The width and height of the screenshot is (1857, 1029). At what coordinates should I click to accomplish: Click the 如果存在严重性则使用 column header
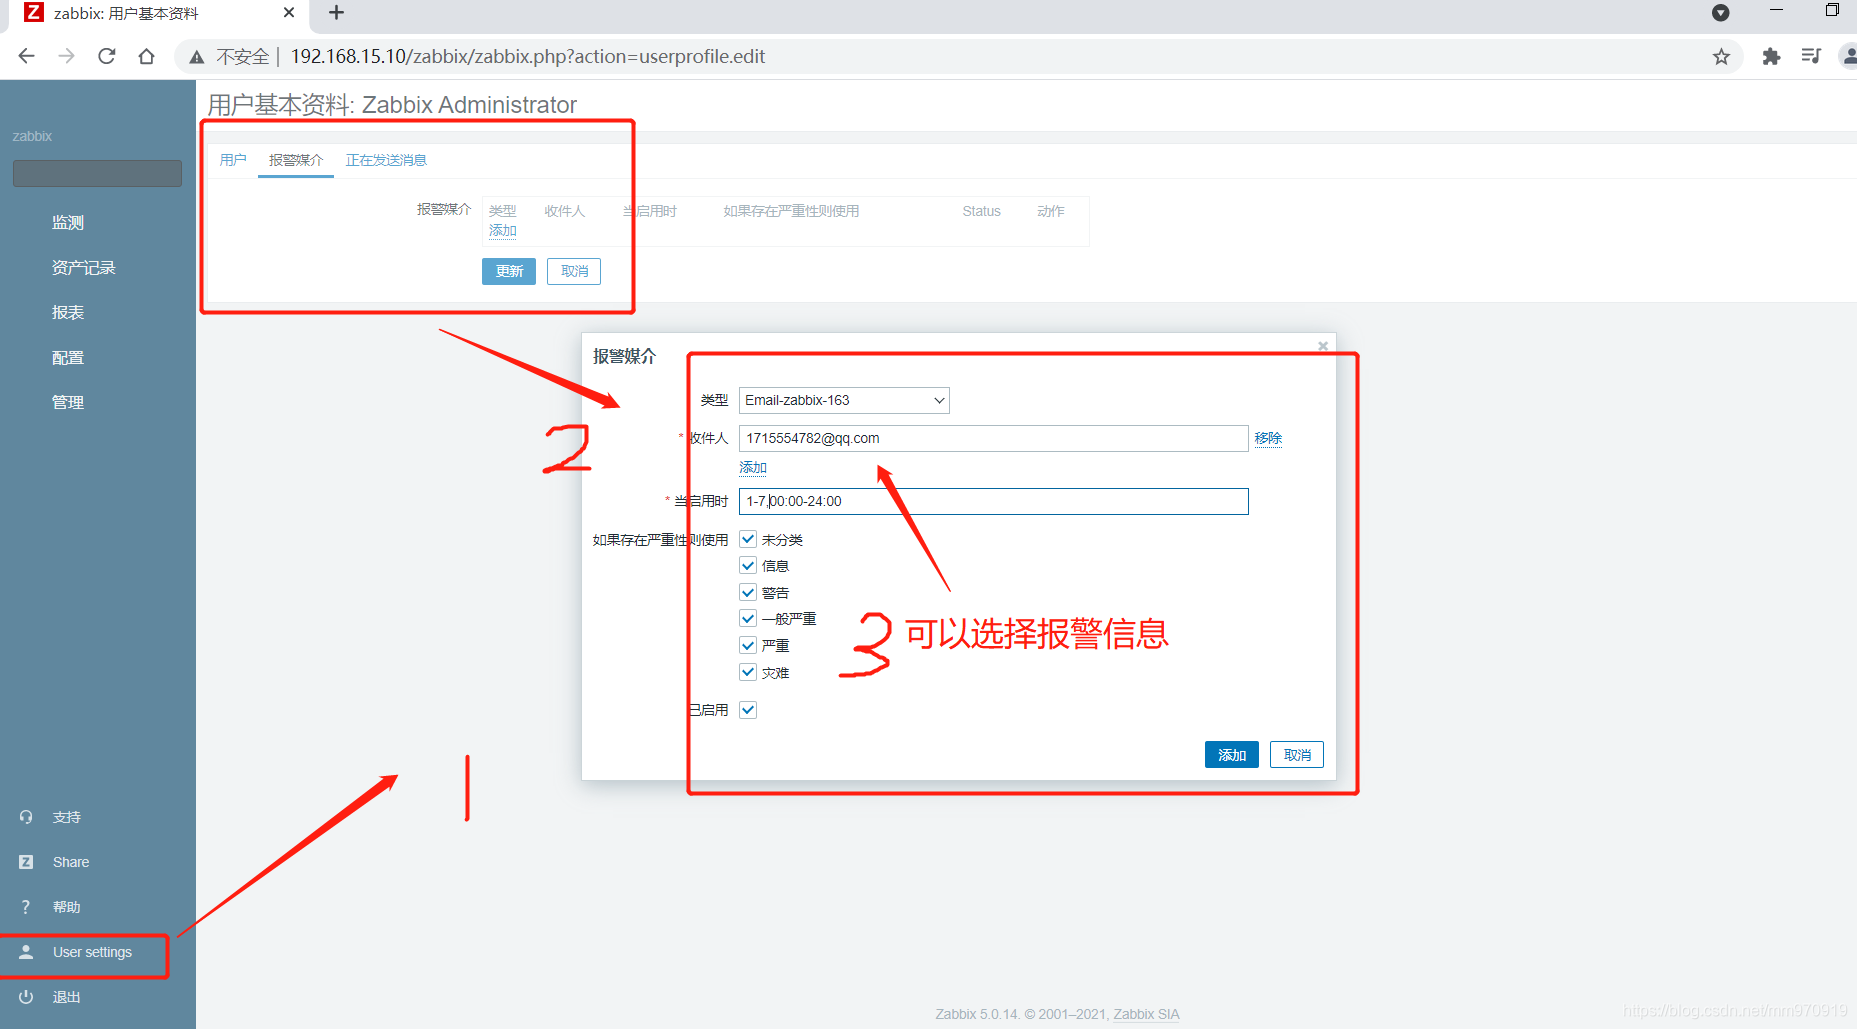pyautogui.click(x=791, y=211)
